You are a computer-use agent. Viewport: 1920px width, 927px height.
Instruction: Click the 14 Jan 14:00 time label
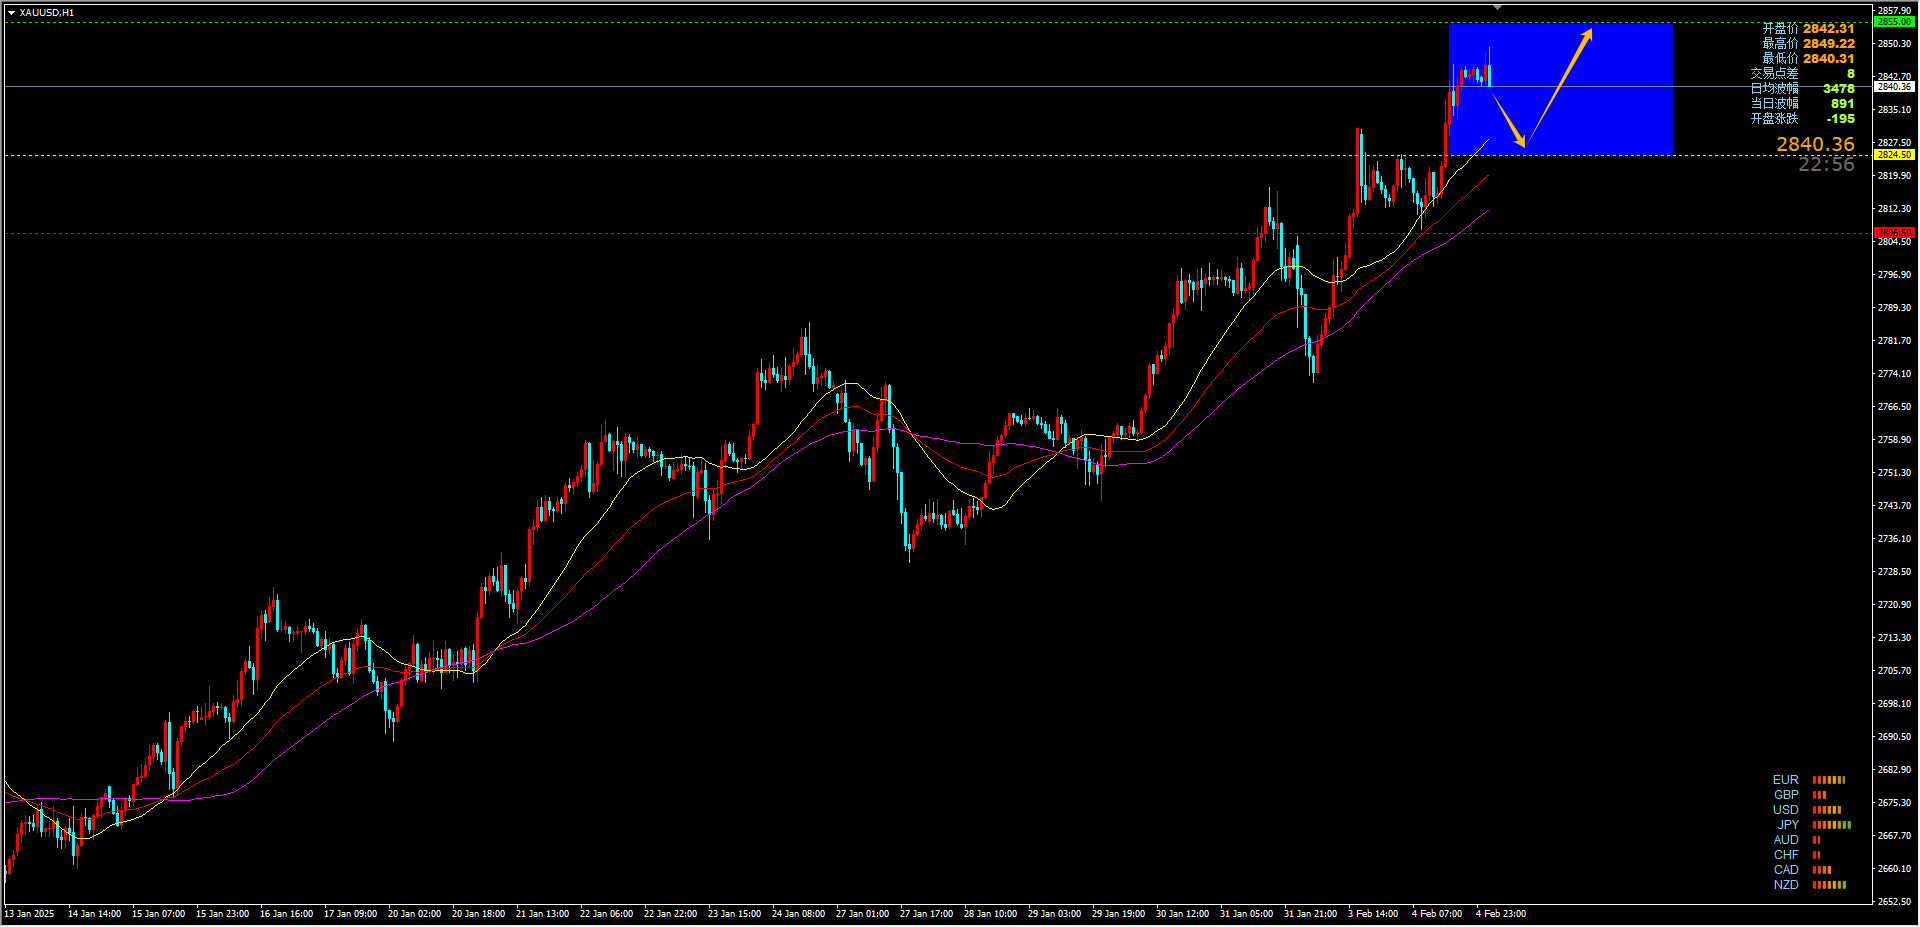(94, 914)
